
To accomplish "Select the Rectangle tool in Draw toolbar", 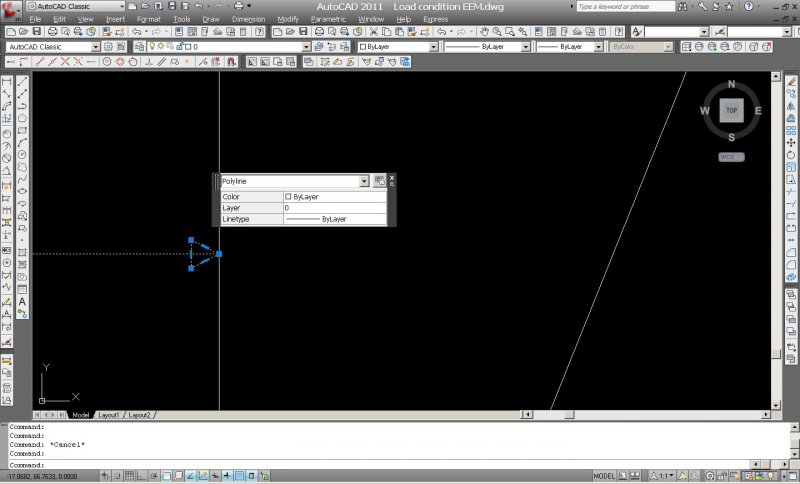I will click(22, 131).
